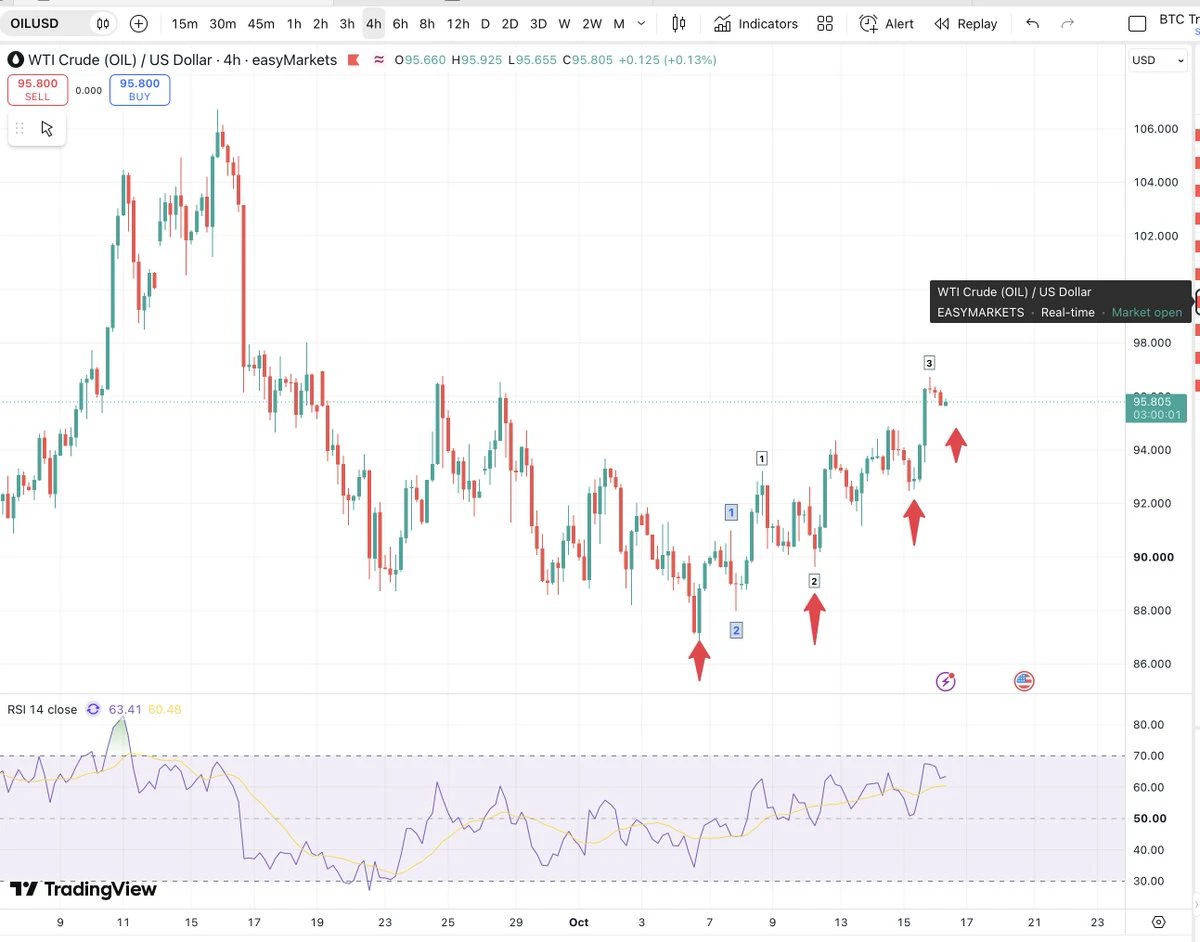The width and height of the screenshot is (1200, 942).
Task: Click the US flag economic event marker
Action: coord(1023,682)
